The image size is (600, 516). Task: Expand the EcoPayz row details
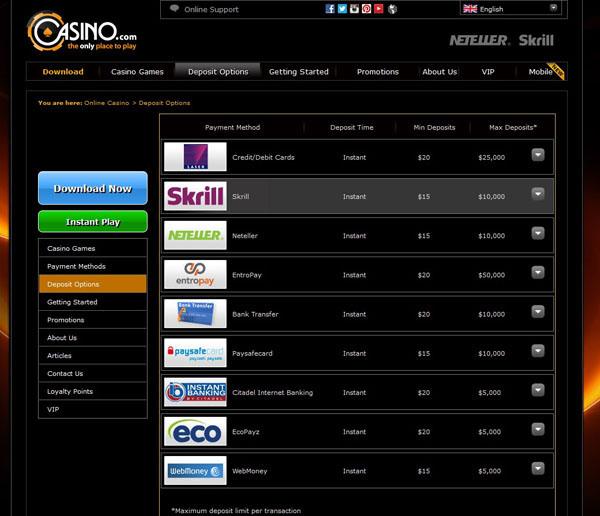(538, 429)
